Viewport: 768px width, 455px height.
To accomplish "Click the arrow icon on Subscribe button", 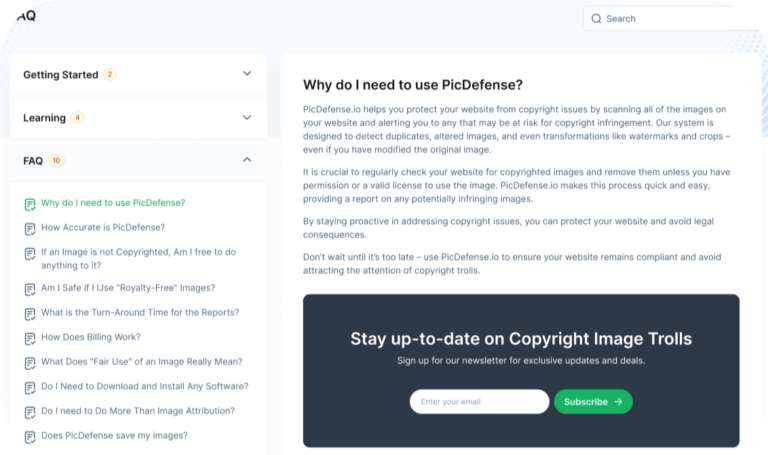I will pos(619,402).
